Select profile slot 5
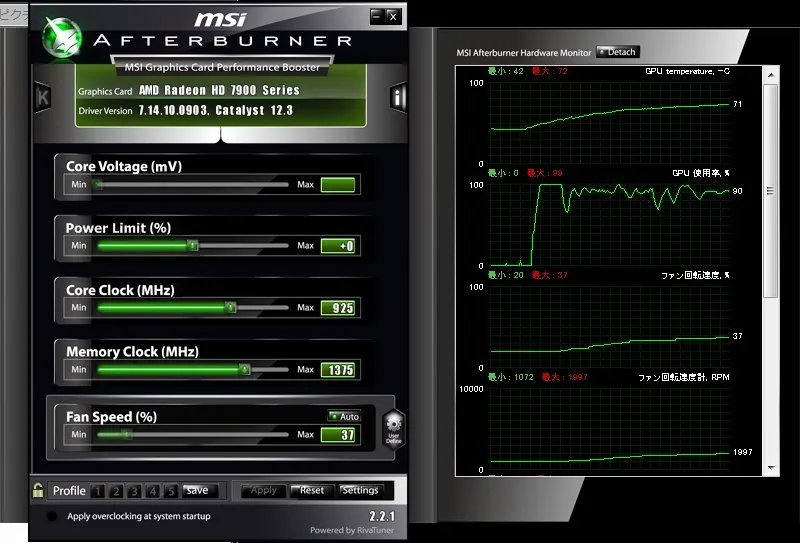This screenshot has width=800, height=543. pos(171,491)
